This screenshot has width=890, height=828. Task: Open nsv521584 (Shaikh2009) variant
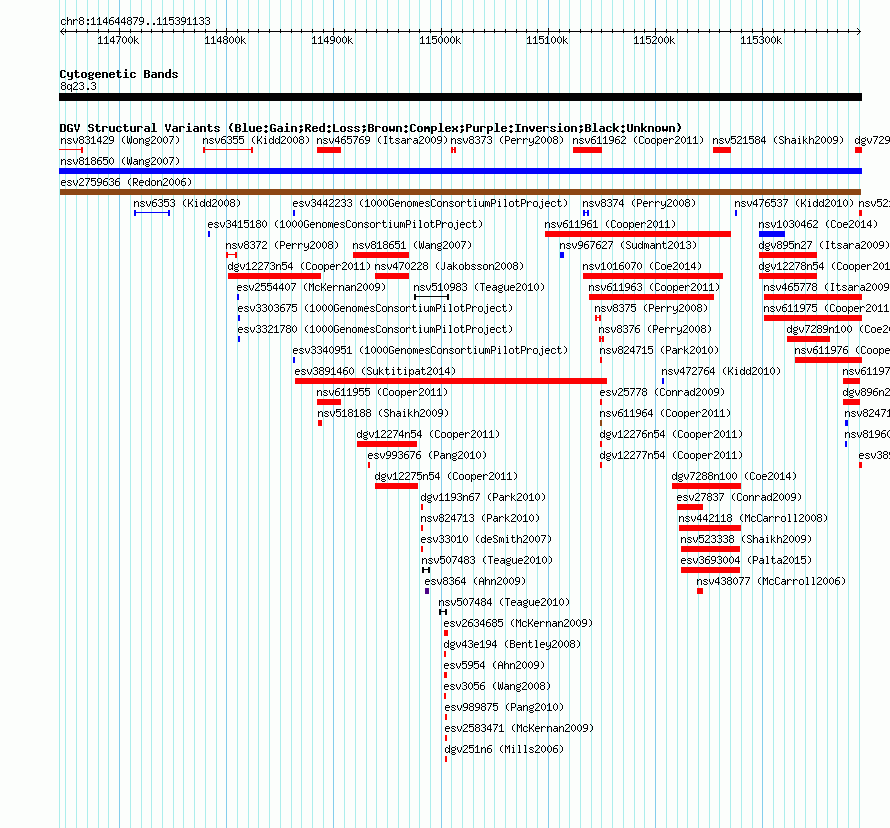(x=778, y=140)
